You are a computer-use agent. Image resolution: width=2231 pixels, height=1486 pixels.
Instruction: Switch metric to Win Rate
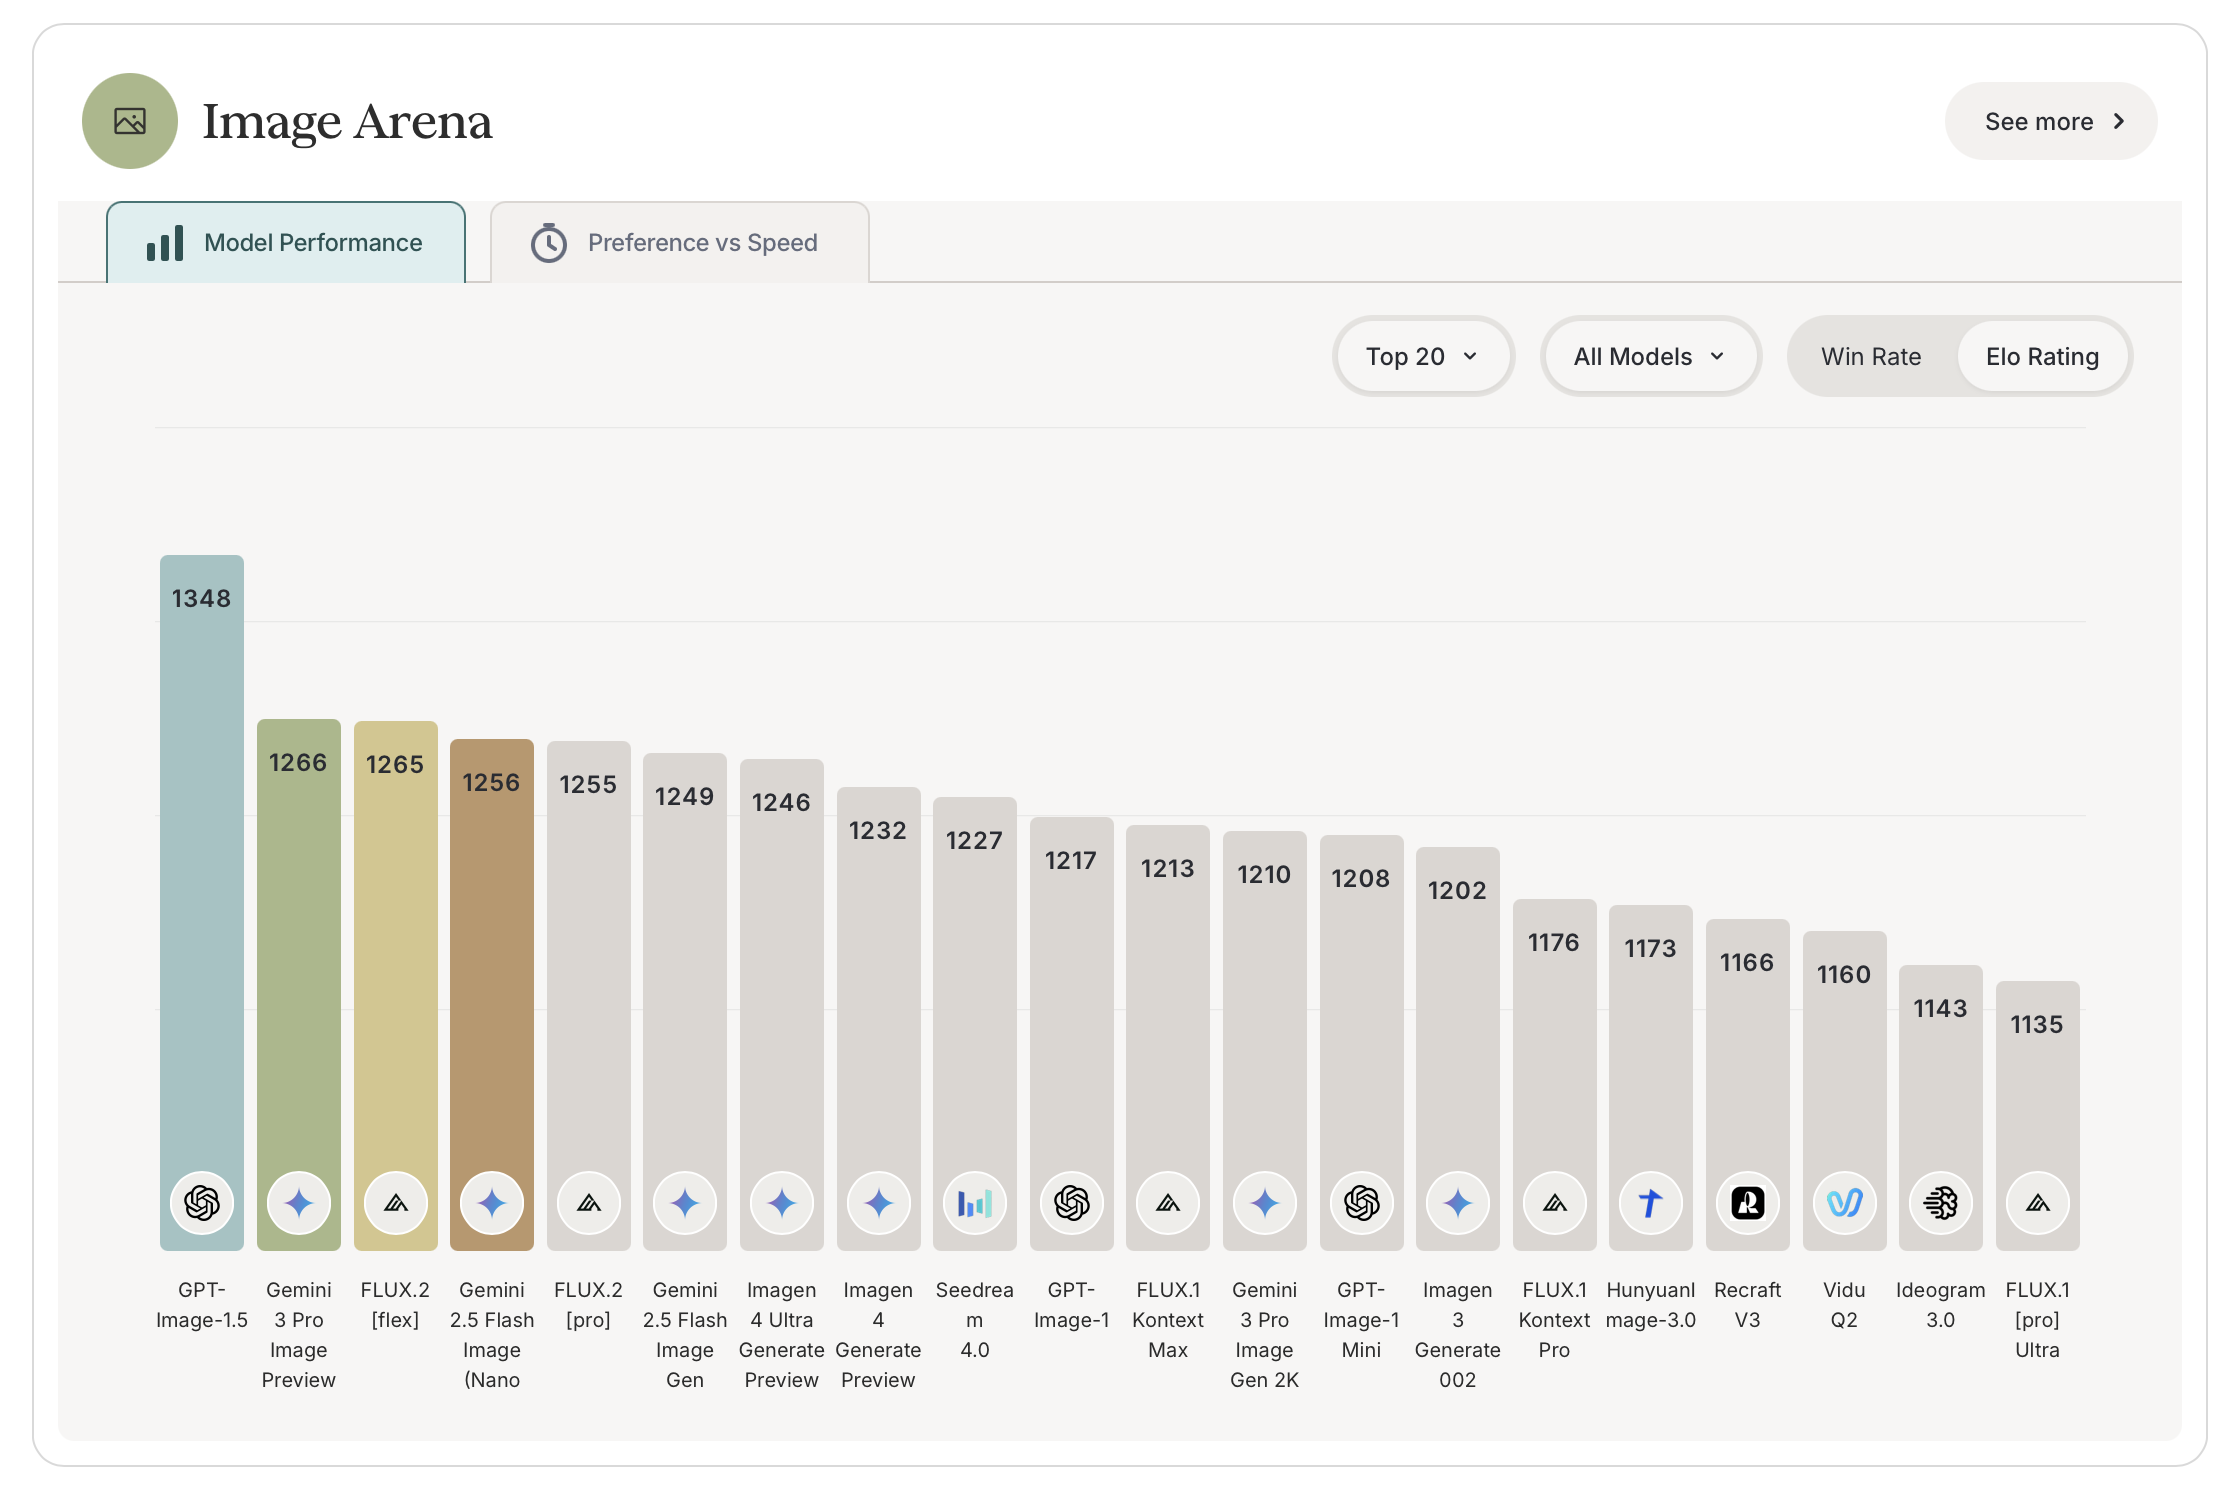coord(1870,357)
